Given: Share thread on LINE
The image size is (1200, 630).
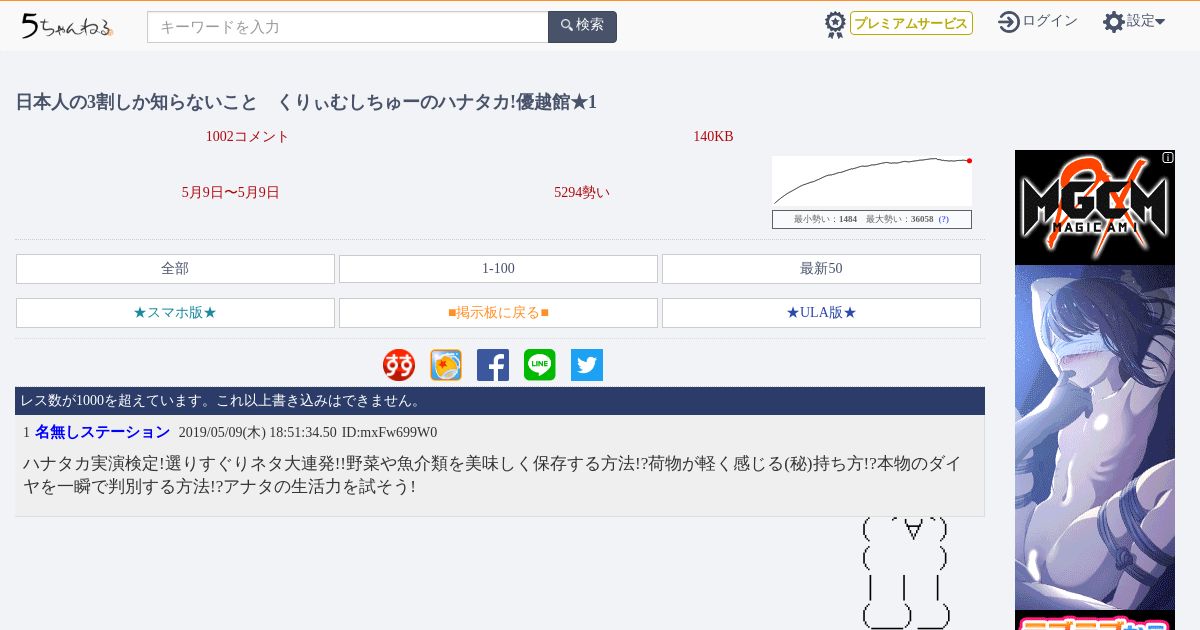Looking at the screenshot, I should pyautogui.click(x=540, y=365).
